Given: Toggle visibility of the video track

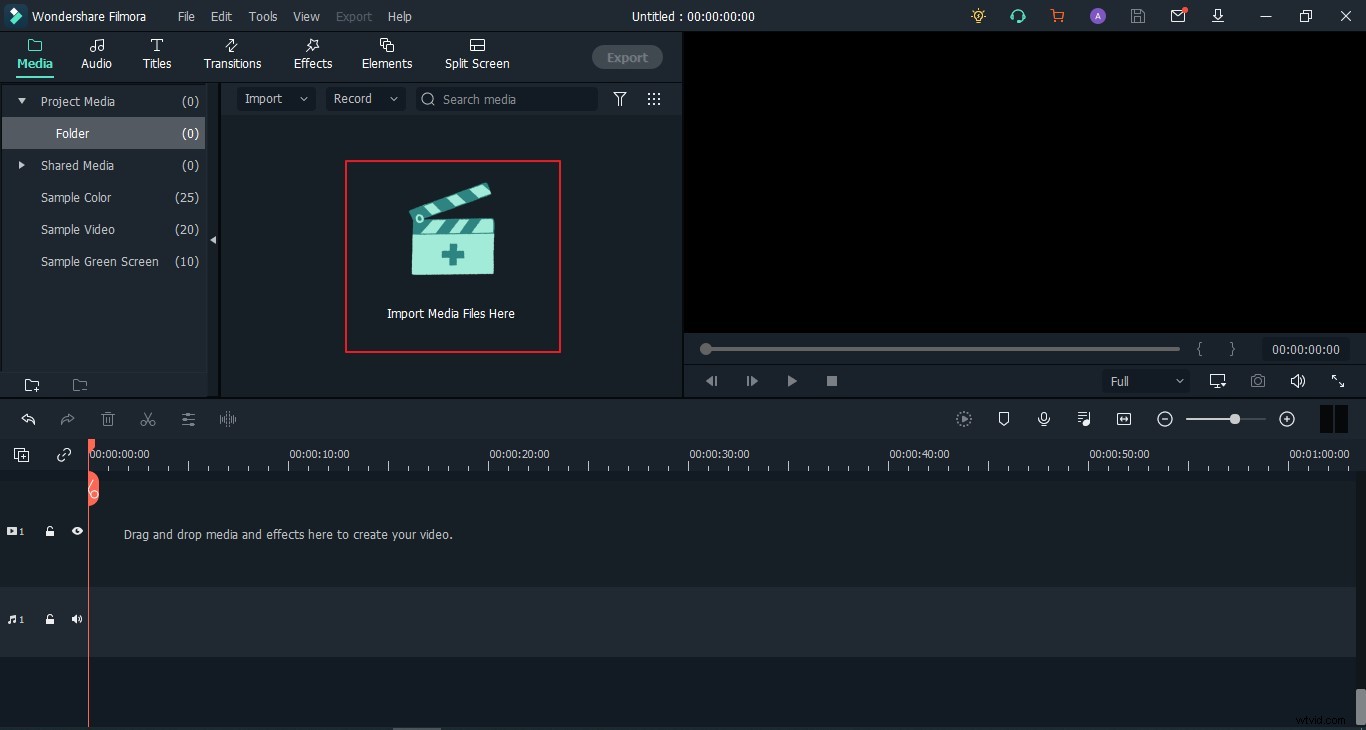Looking at the screenshot, I should [77, 532].
